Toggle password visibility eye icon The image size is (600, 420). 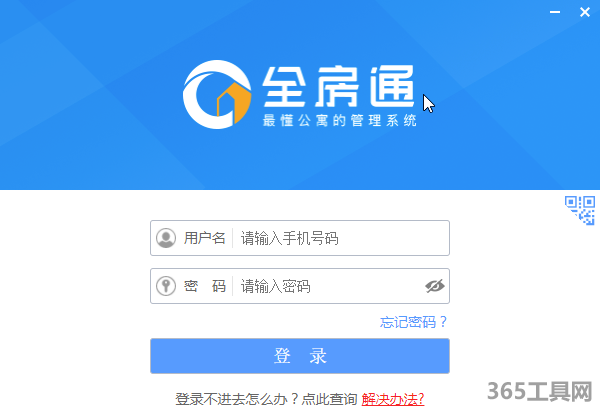pos(434,286)
